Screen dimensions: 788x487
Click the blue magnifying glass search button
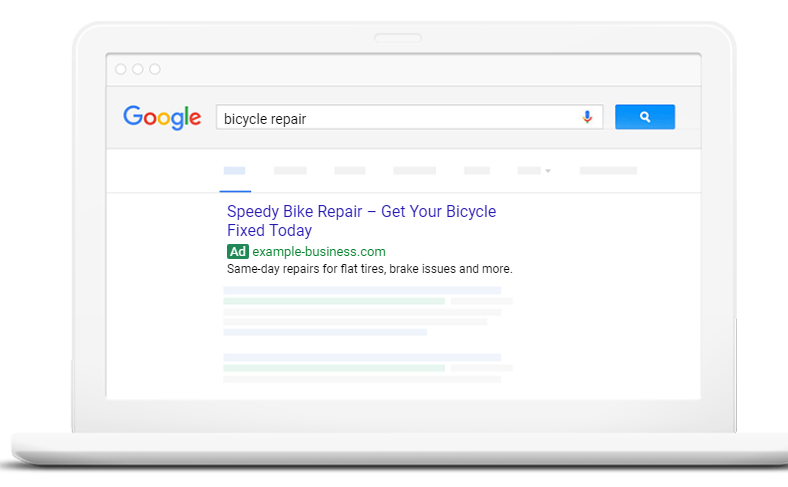[645, 117]
